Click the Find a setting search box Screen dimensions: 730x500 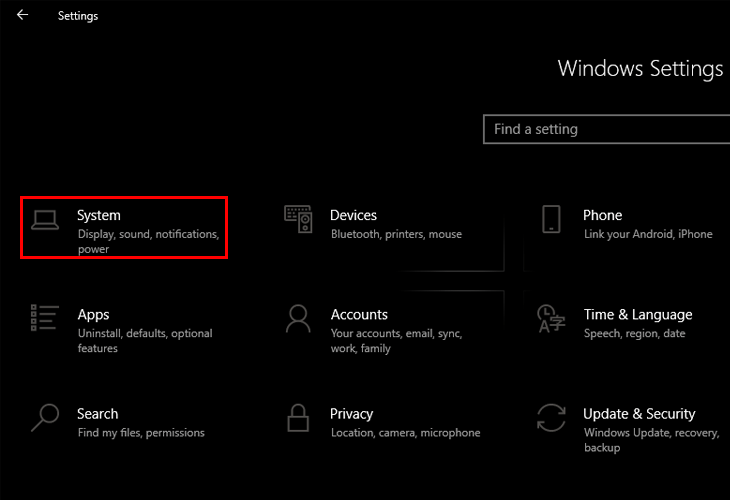pyautogui.click(x=605, y=129)
